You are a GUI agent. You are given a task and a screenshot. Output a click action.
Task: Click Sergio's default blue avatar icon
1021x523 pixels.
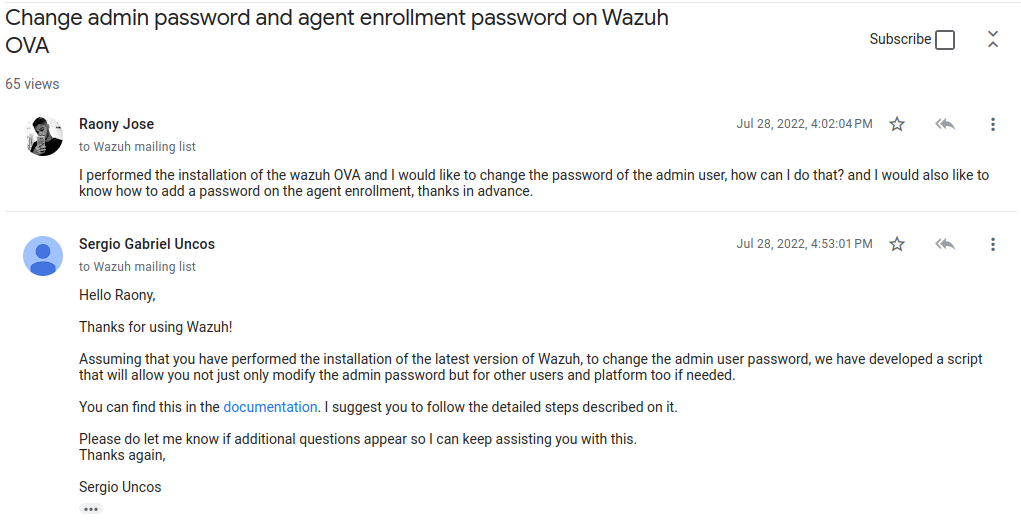coord(43,256)
